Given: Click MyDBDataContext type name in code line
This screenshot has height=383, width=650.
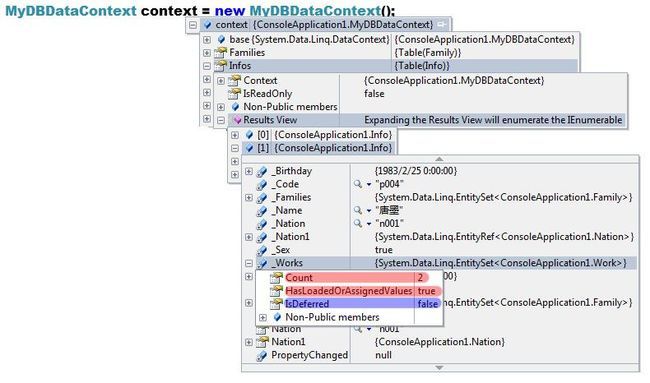Looking at the screenshot, I should (x=71, y=10).
